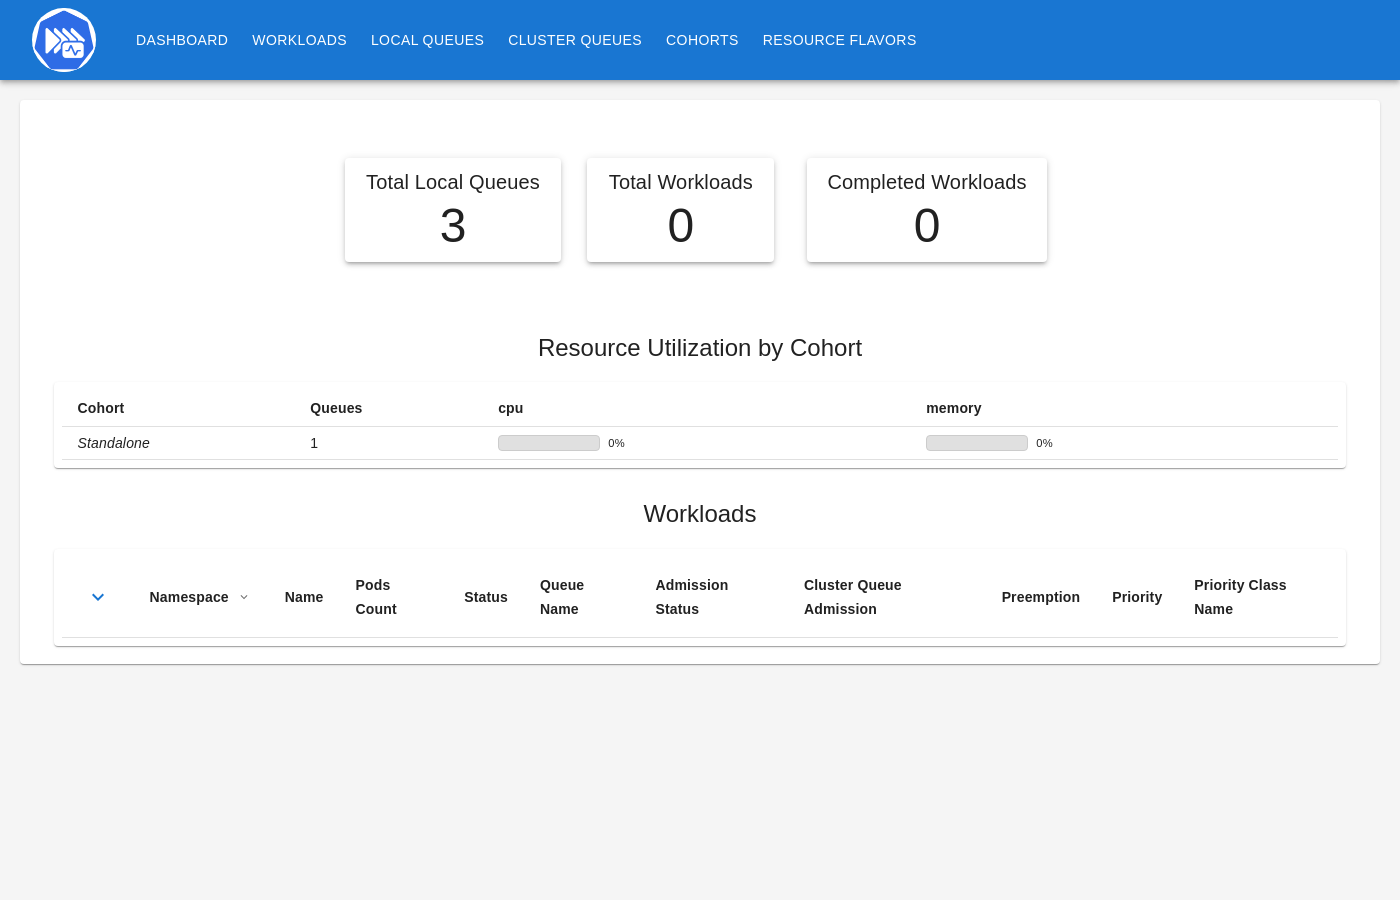
Task: Click the Cohort column header
Action: pyautogui.click(x=101, y=408)
